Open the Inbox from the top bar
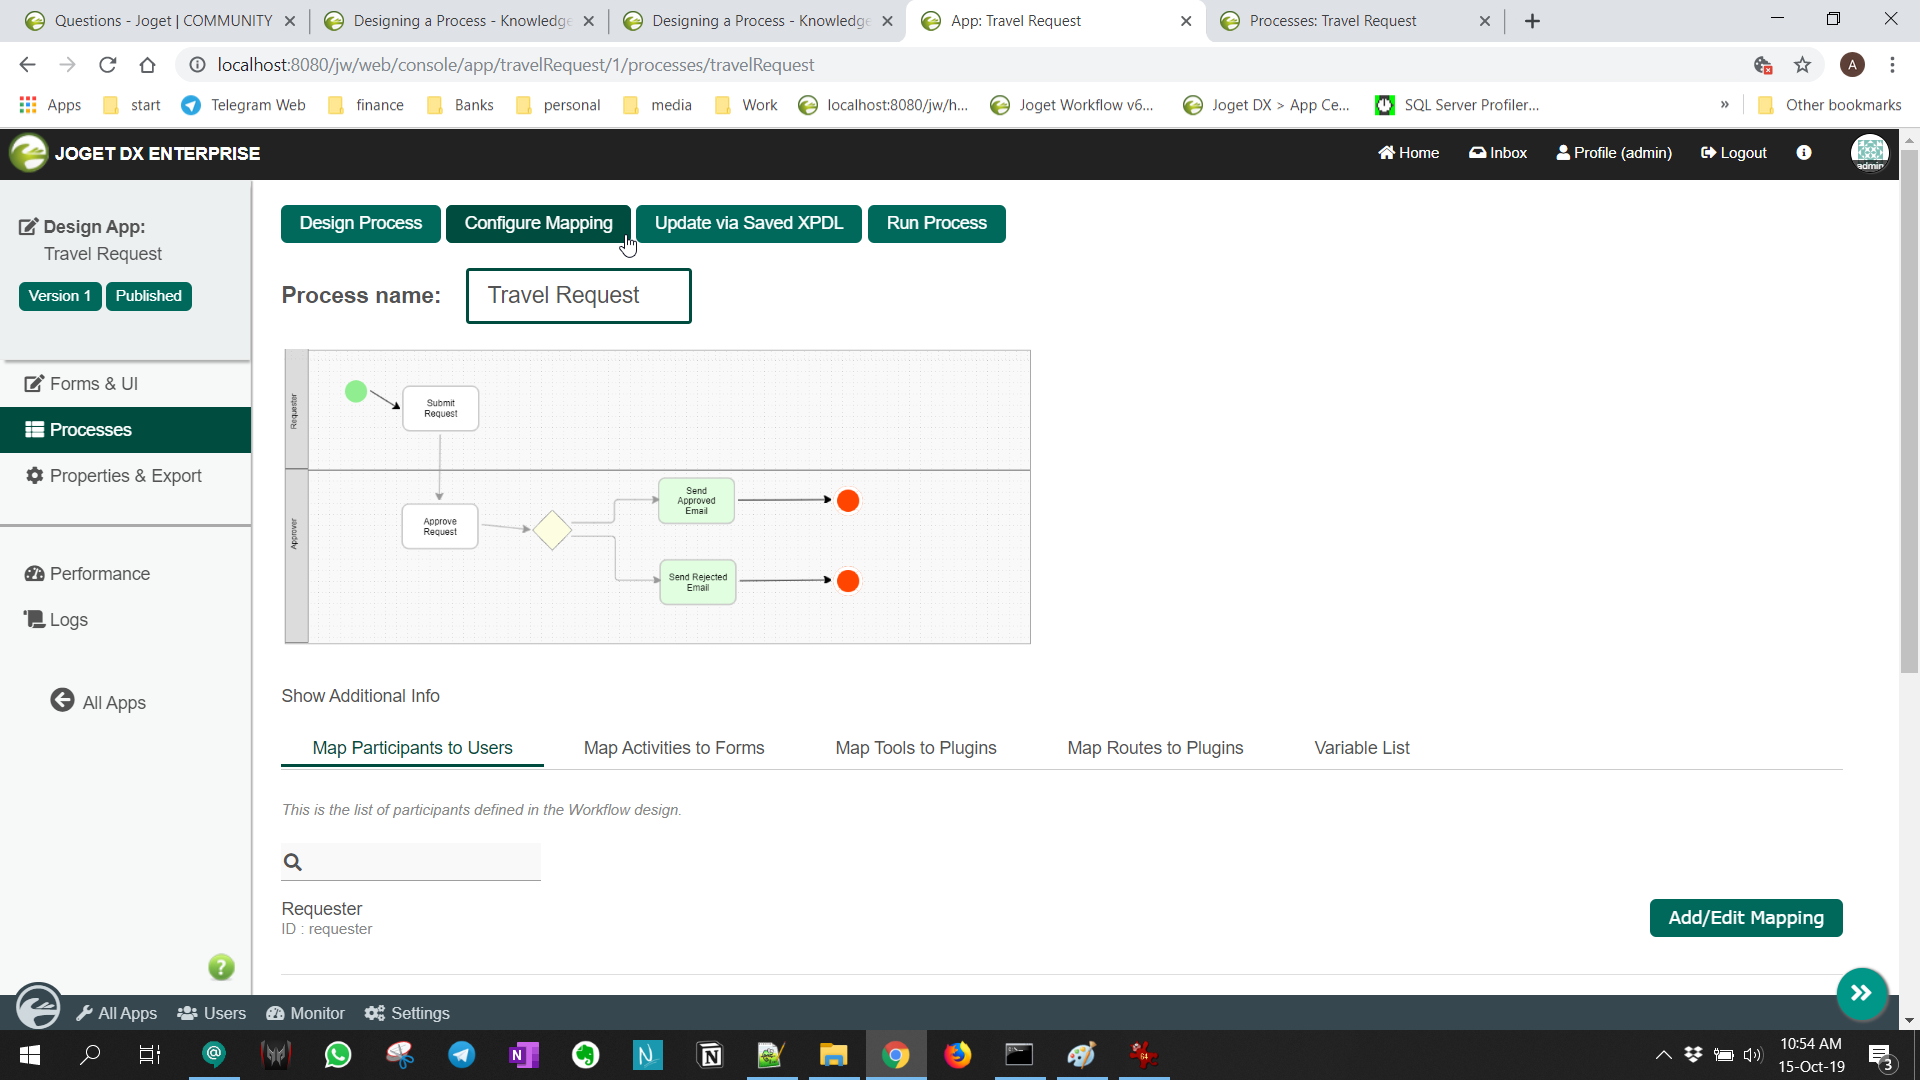The width and height of the screenshot is (1920, 1080). (1498, 153)
